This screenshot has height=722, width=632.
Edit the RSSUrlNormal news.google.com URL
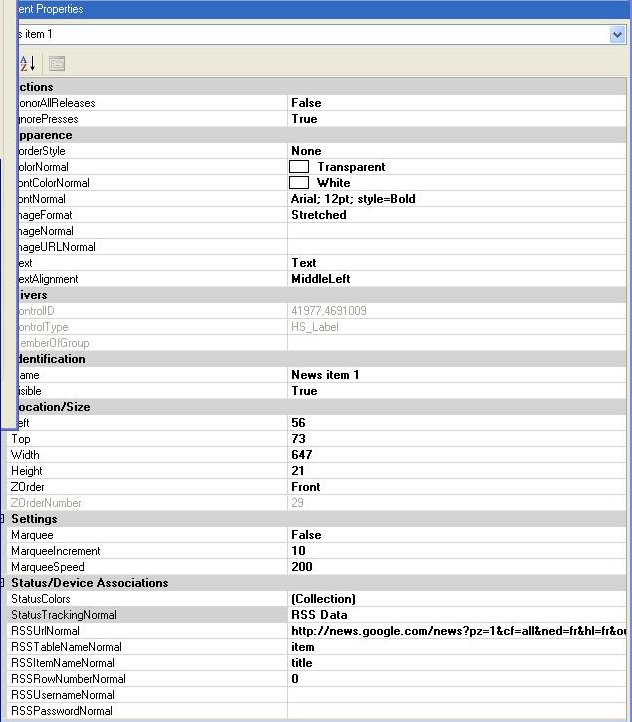point(457,631)
